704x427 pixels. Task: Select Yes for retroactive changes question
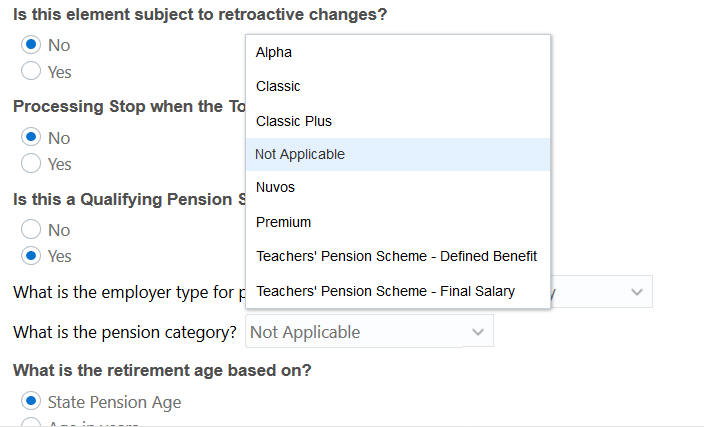[x=31, y=71]
